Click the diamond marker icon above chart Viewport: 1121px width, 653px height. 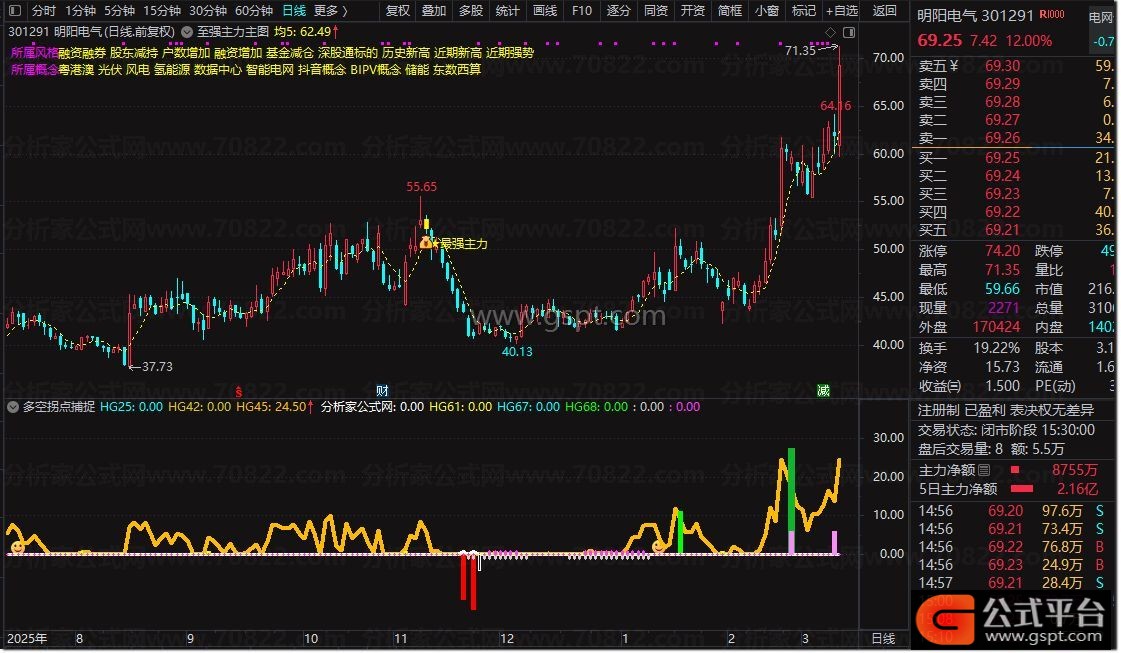[830, 31]
